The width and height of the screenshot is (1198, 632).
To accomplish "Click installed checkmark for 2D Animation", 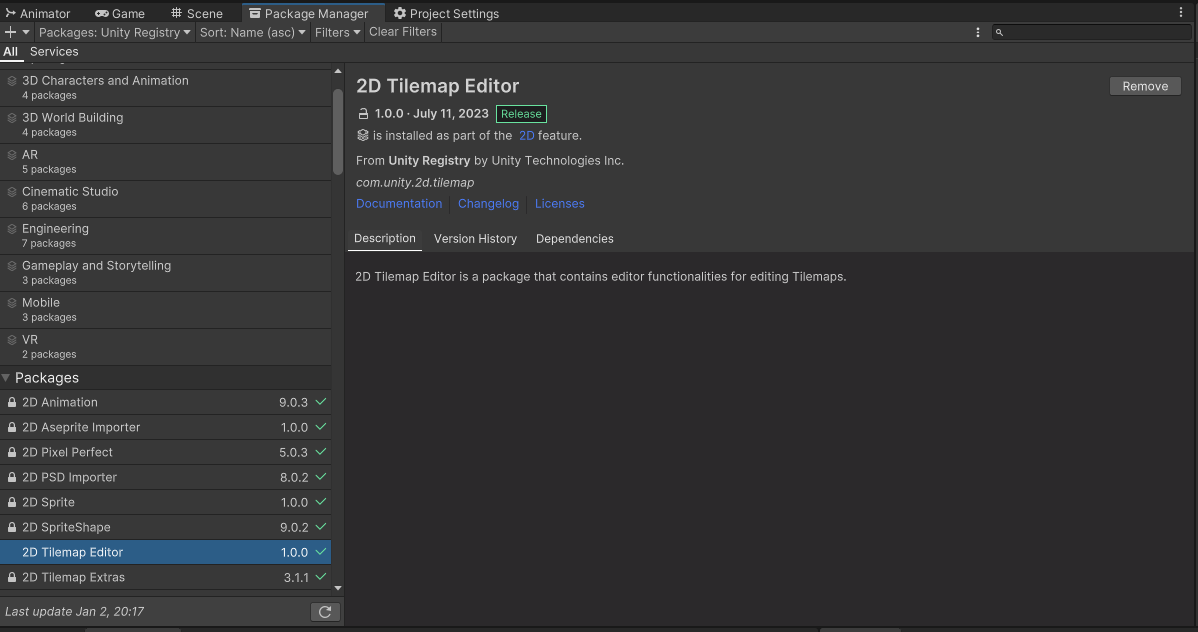I will (x=321, y=401).
